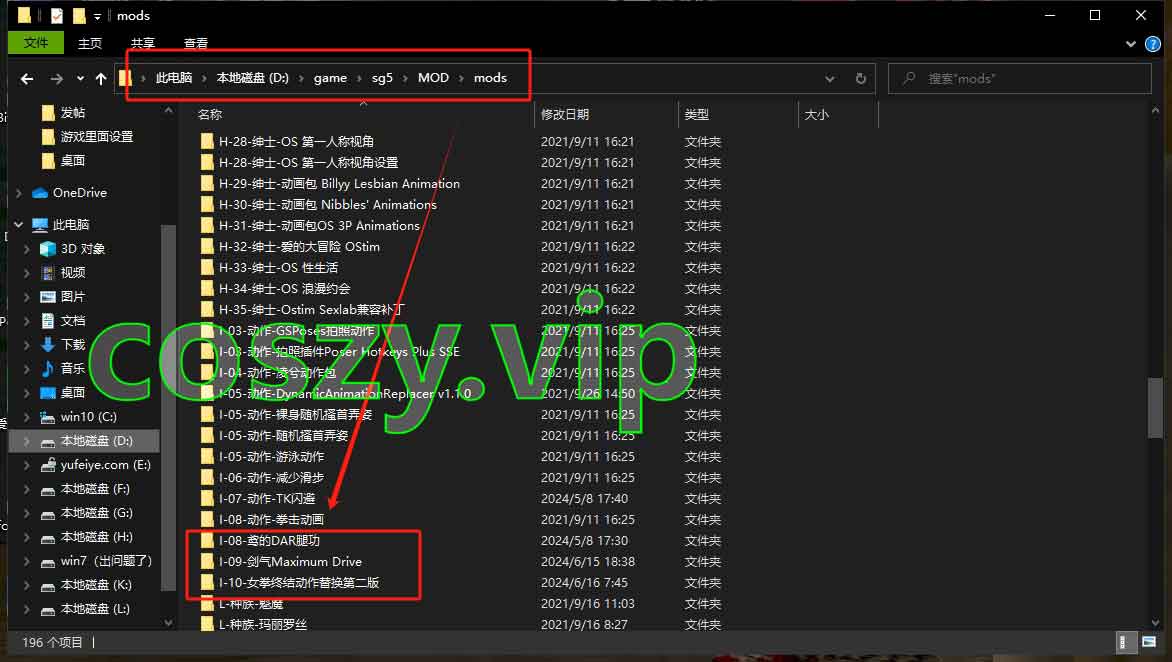Navigate up to the MOD parent folder
The image size is (1172, 662).
click(x=100, y=79)
